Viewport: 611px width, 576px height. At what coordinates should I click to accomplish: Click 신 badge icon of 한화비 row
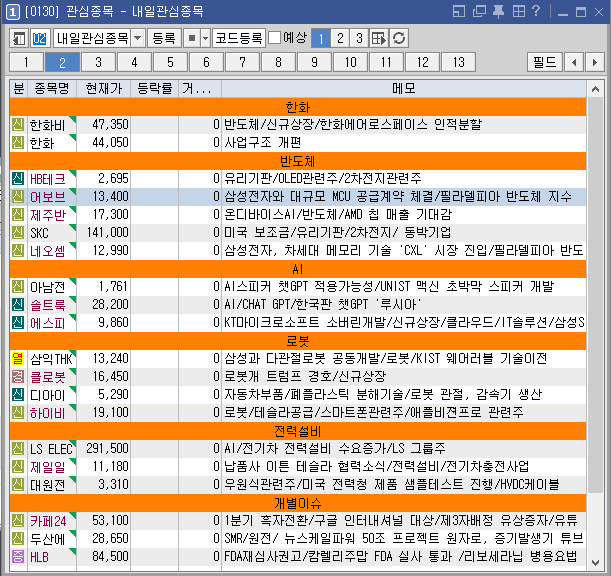(18, 125)
